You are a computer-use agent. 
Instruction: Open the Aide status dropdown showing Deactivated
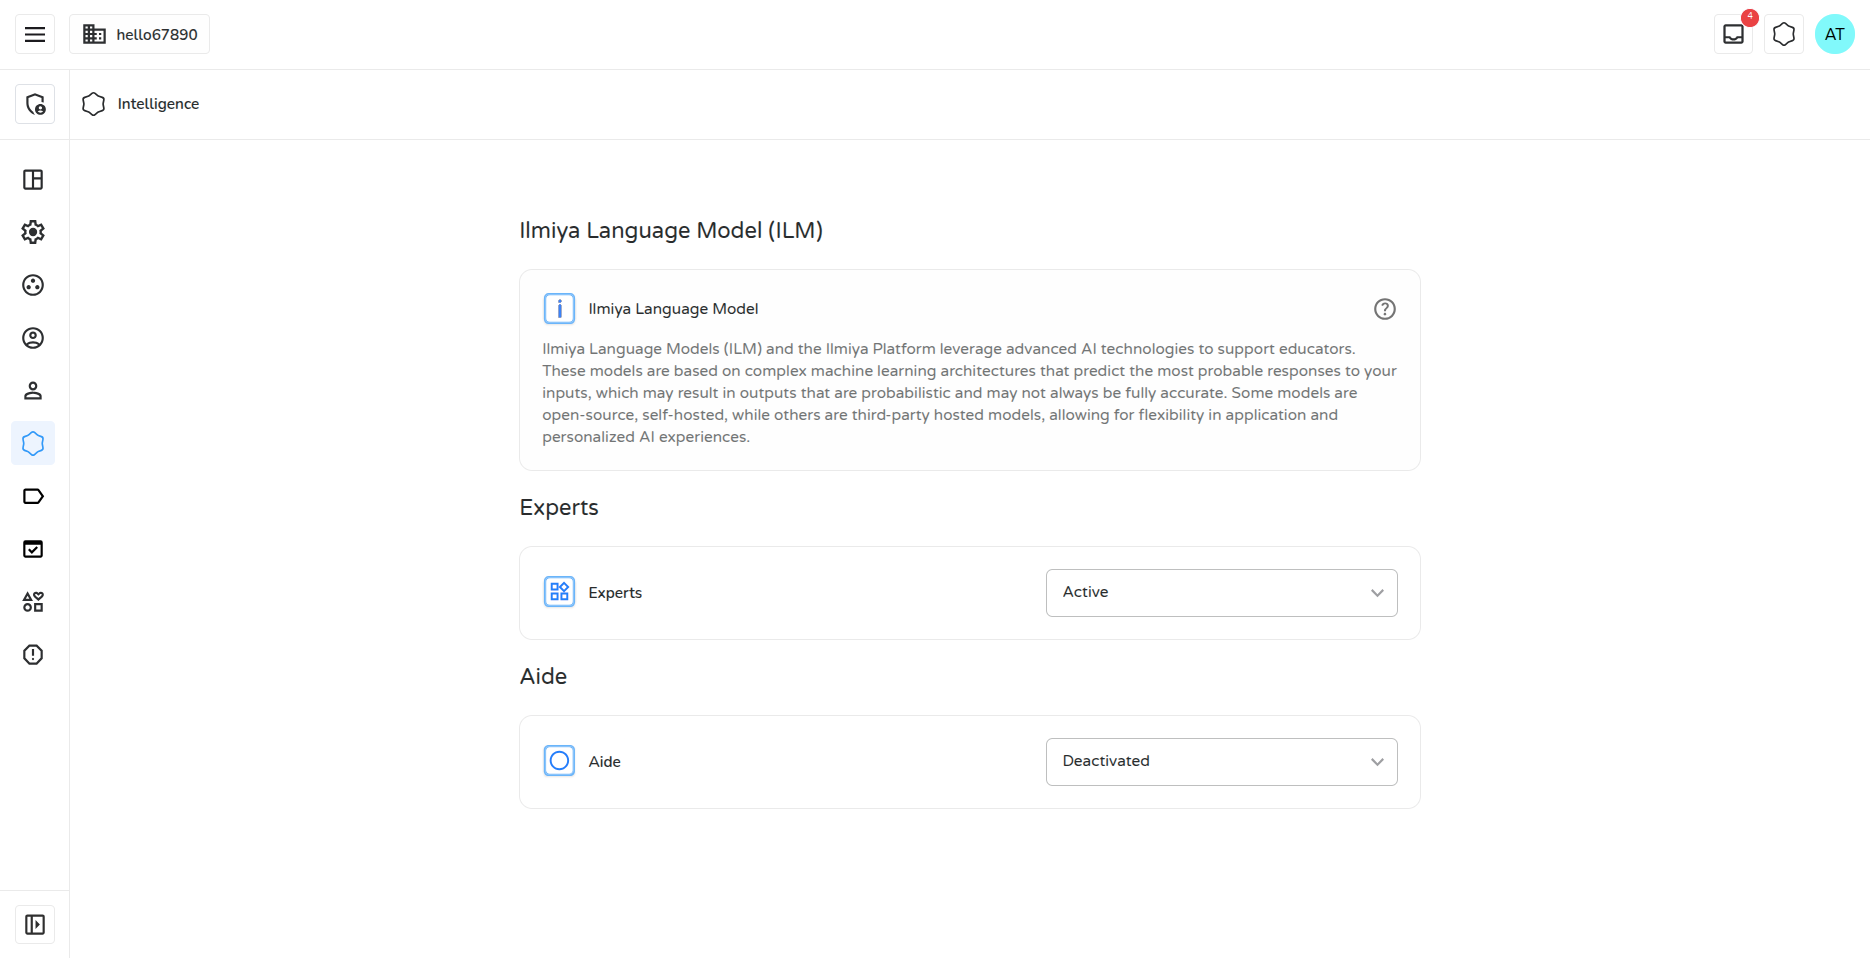coord(1221,762)
